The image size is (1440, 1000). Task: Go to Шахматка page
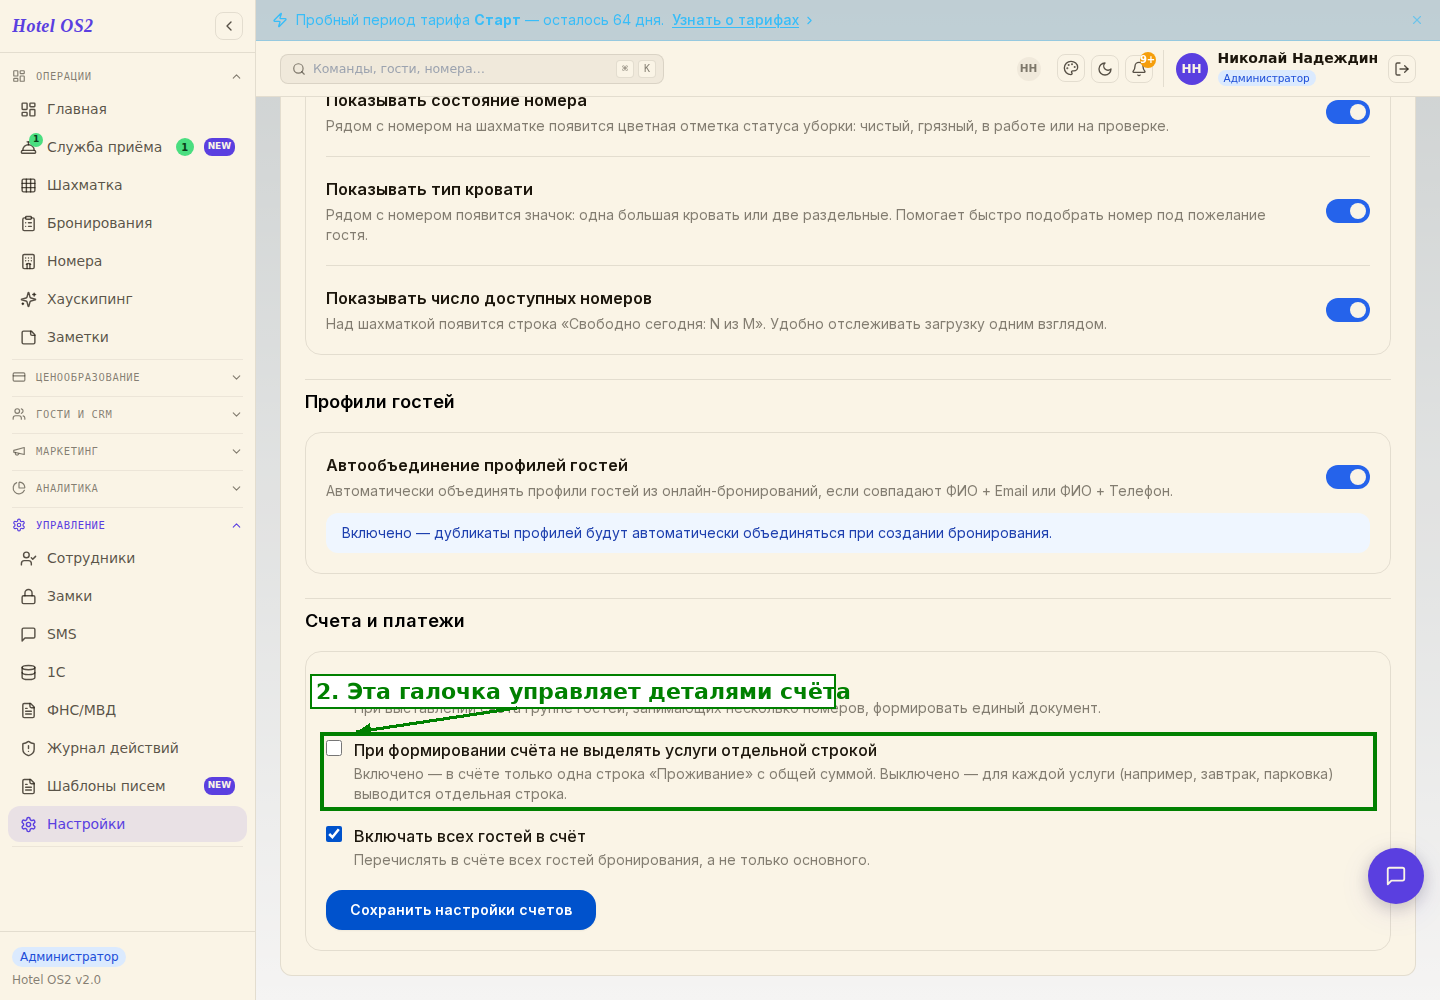coord(127,185)
